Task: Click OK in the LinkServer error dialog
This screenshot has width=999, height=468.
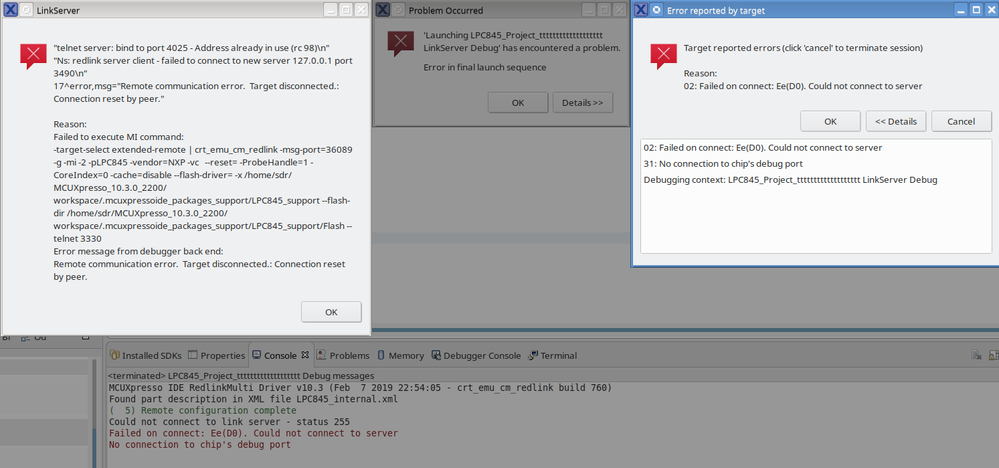Action: click(x=331, y=312)
